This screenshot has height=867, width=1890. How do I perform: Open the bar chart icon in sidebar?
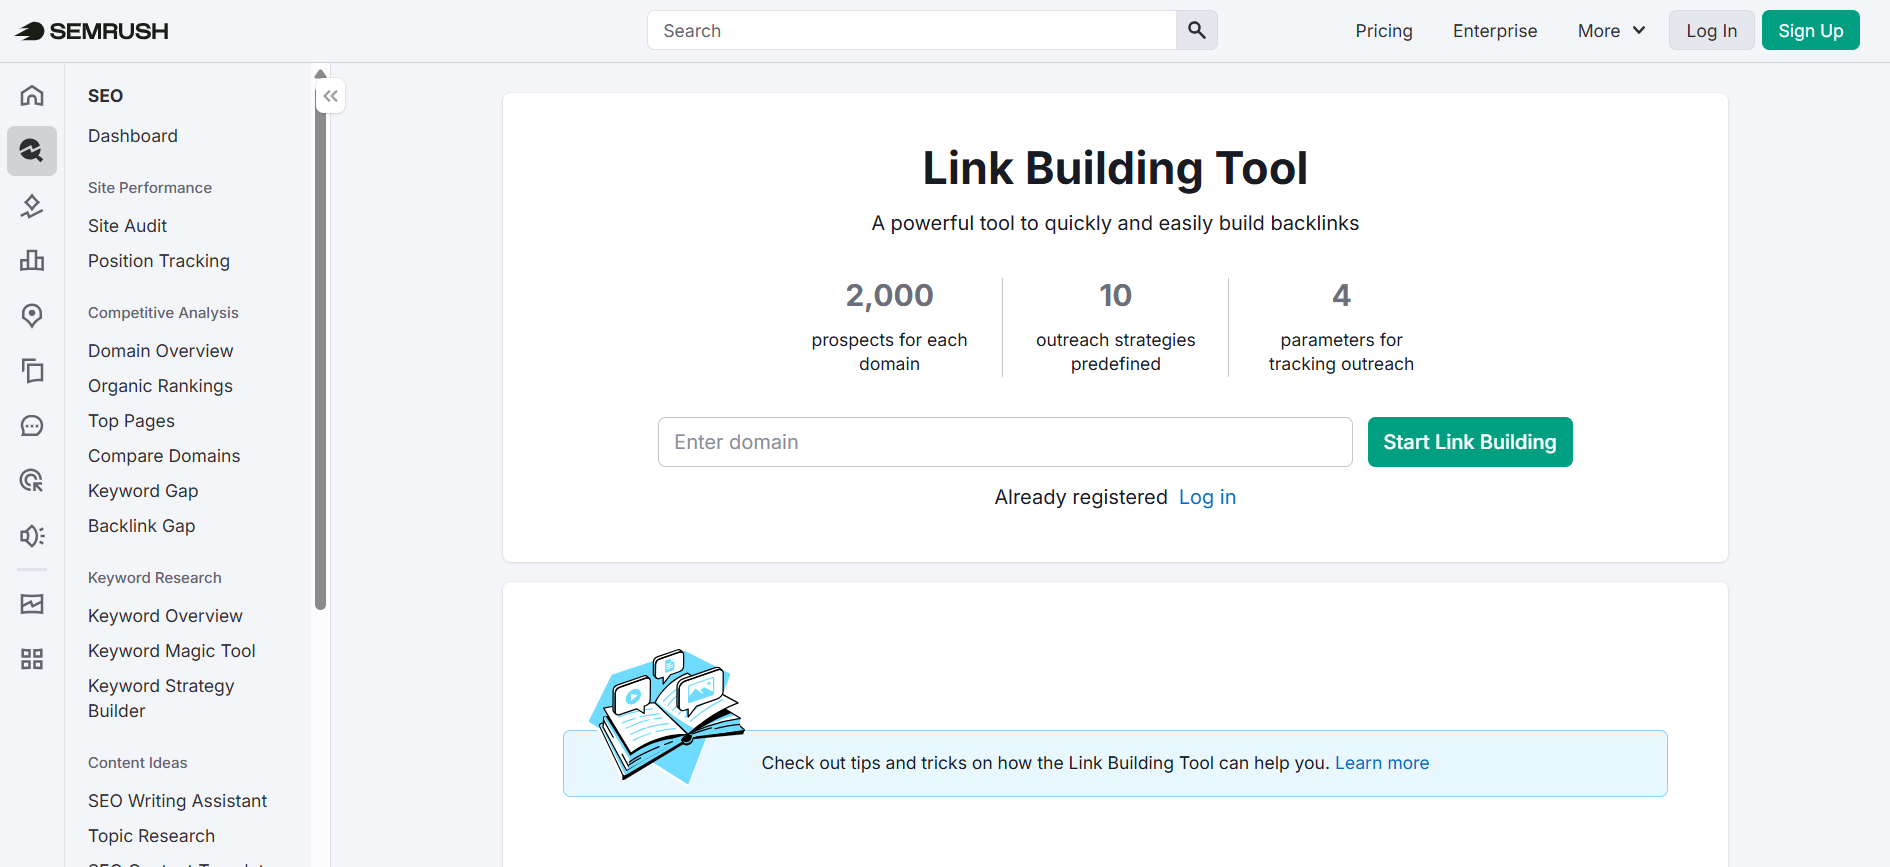coord(32,261)
